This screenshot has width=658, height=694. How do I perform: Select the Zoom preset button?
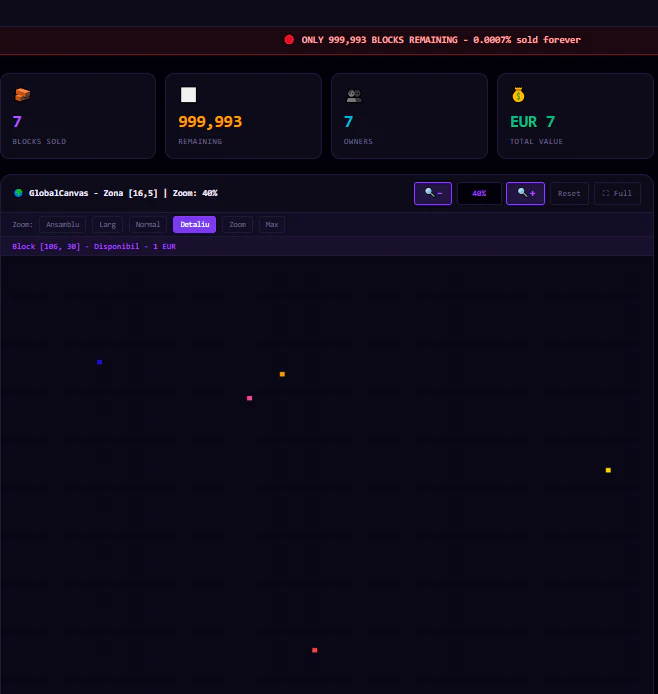click(x=238, y=224)
